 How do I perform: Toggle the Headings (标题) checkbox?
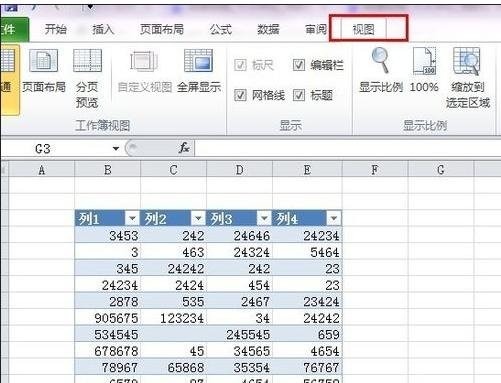[x=299, y=95]
